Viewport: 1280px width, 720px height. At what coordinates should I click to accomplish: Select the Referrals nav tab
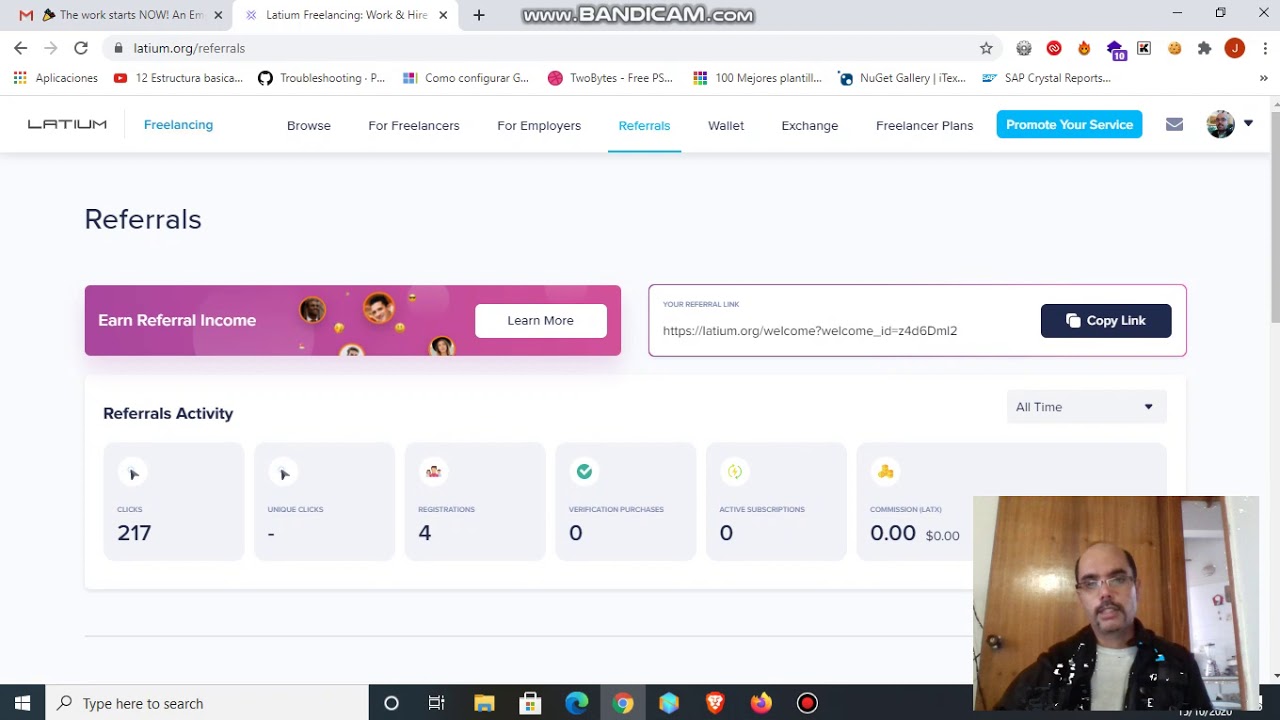tap(644, 126)
